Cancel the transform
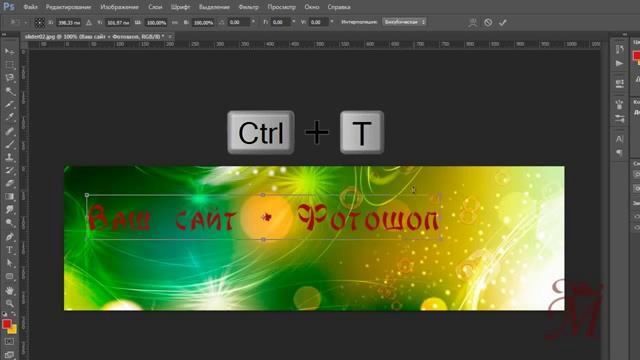 pos(488,22)
